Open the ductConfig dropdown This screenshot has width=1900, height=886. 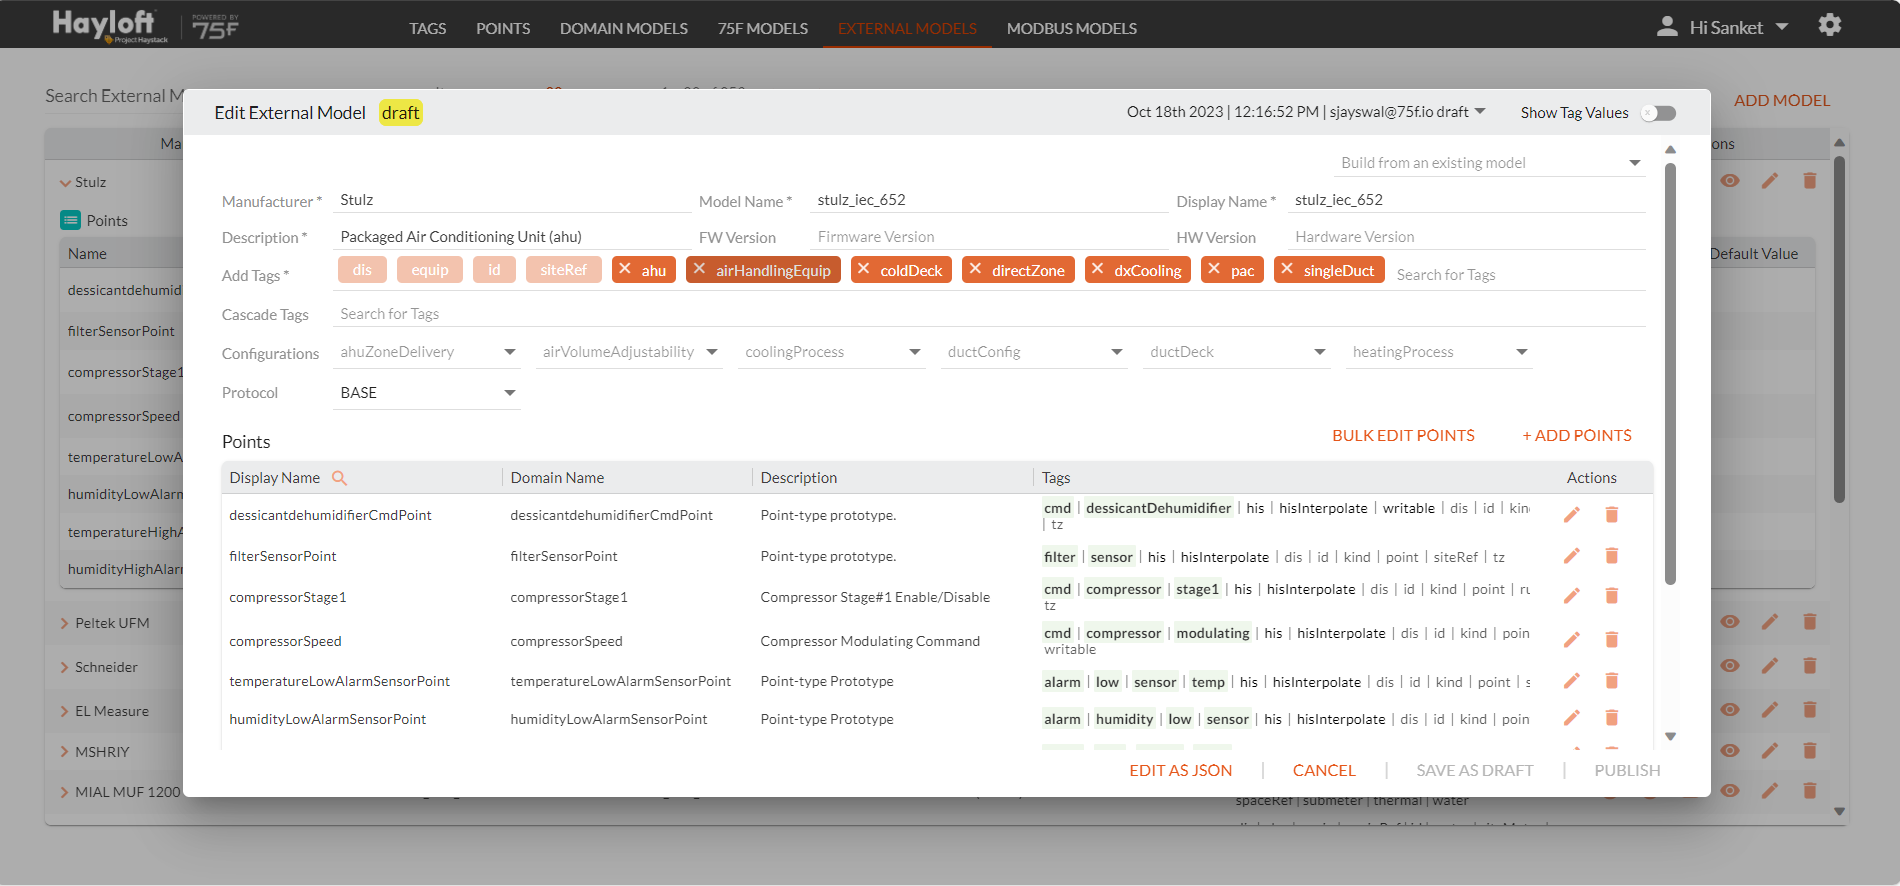[x=1034, y=352]
